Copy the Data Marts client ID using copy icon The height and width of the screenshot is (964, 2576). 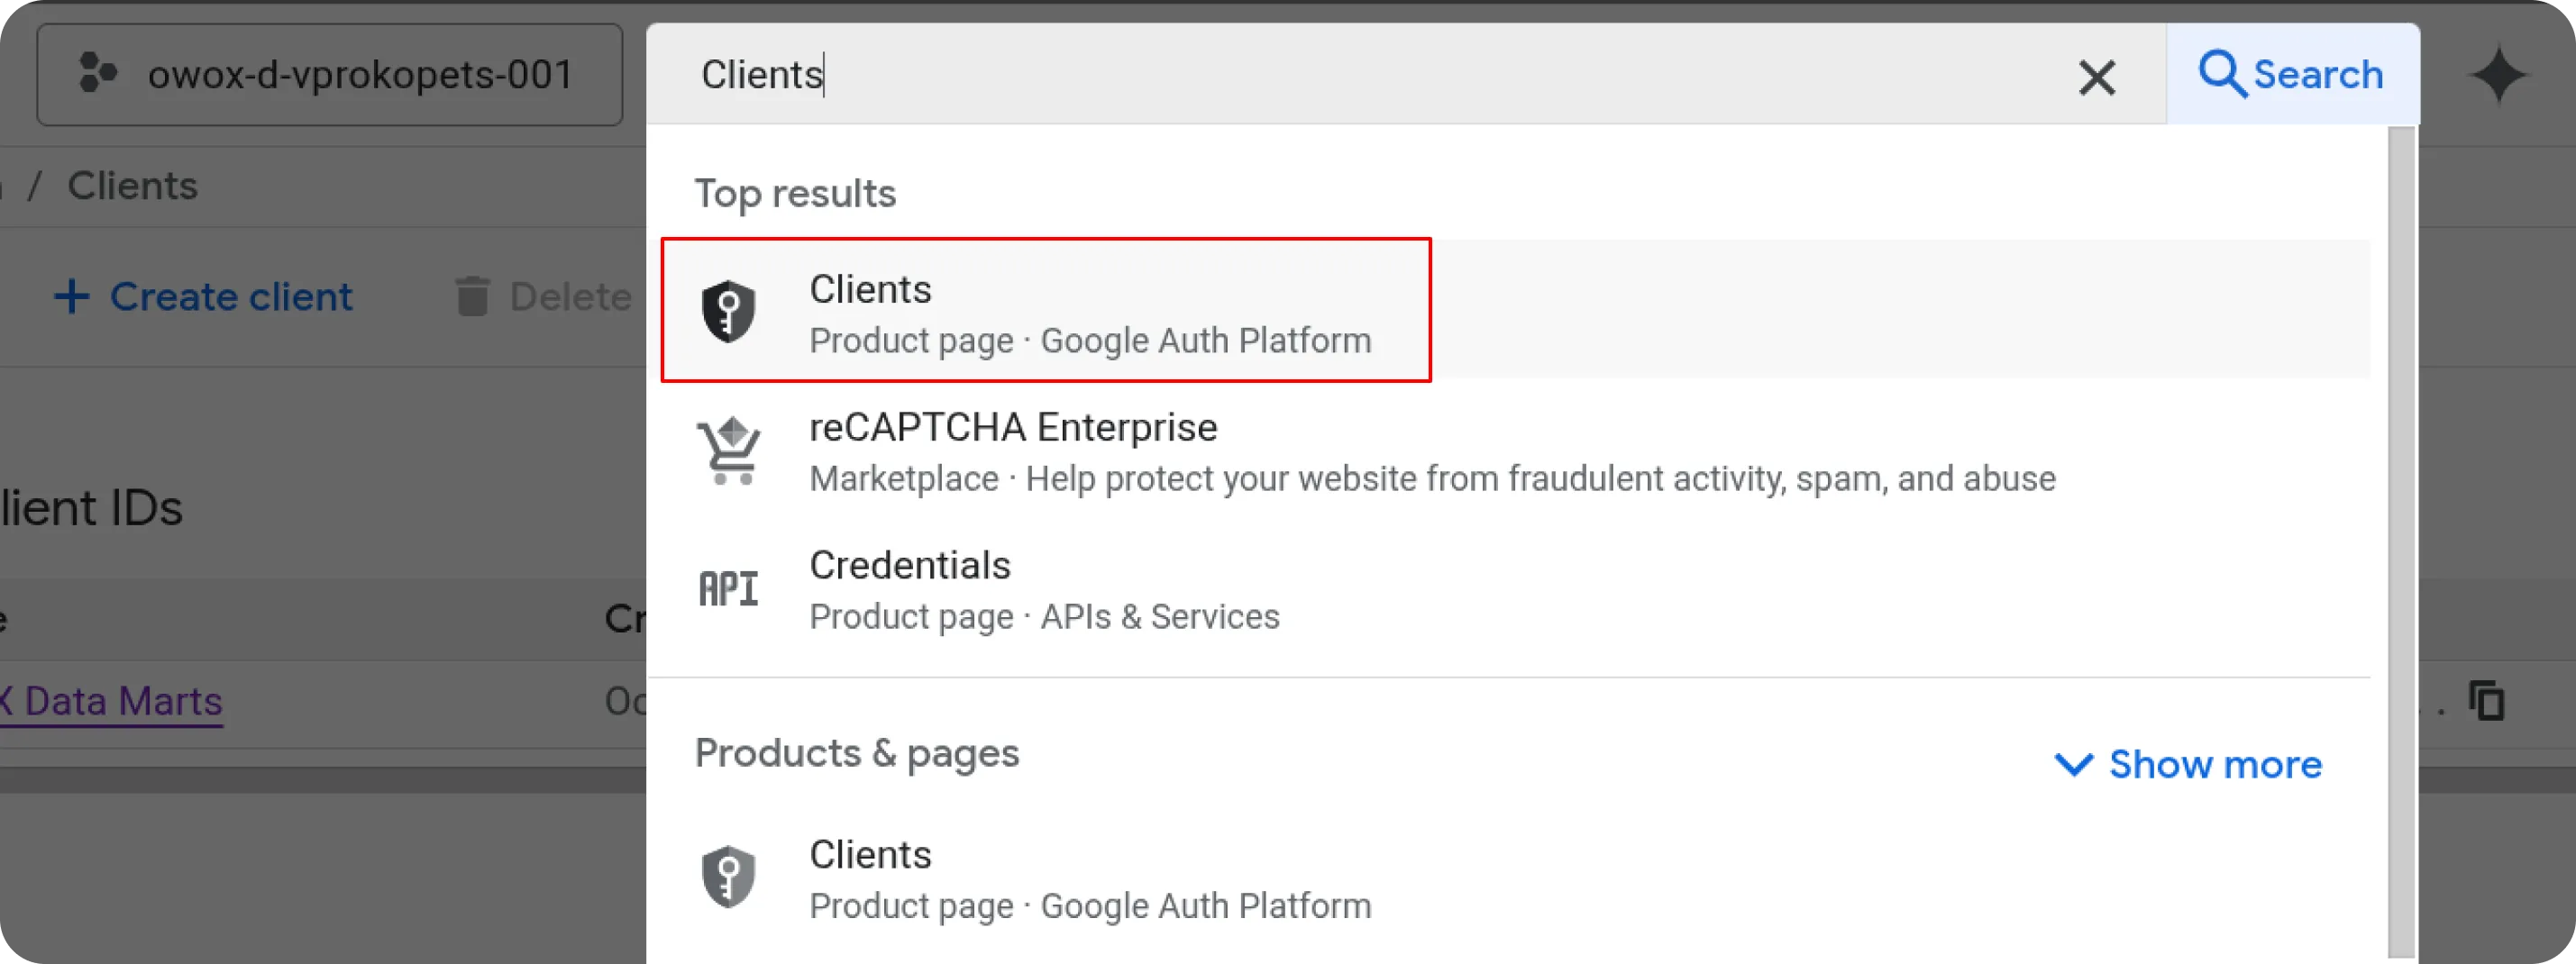point(2487,701)
